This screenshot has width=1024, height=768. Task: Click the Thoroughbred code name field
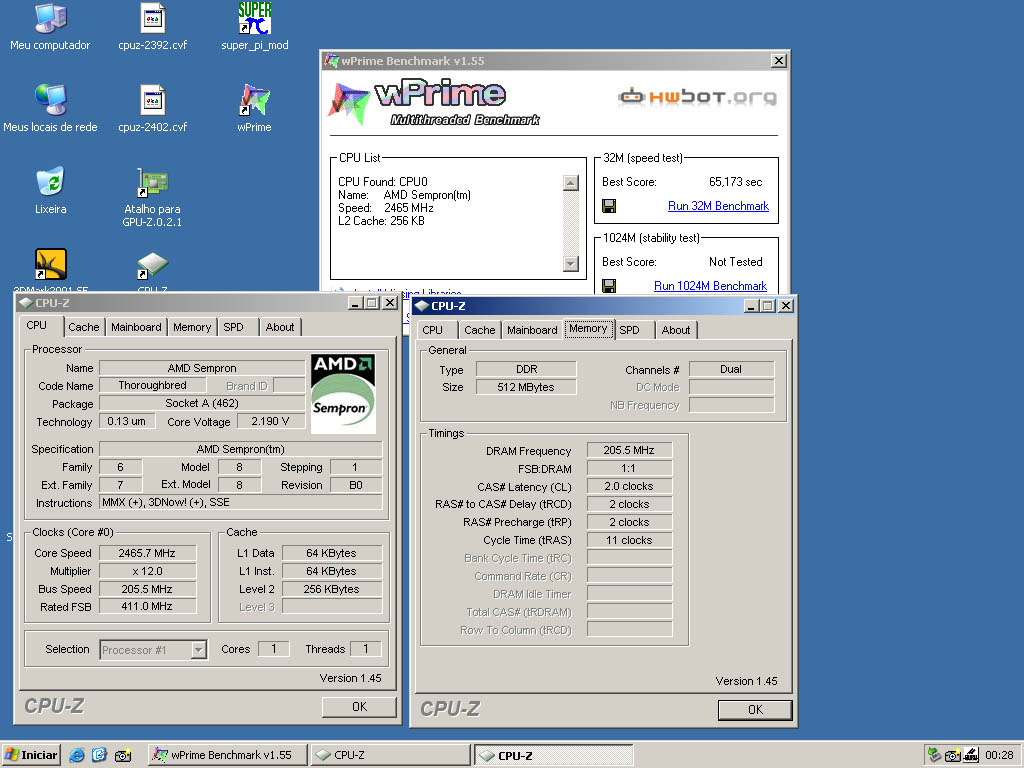pos(152,385)
